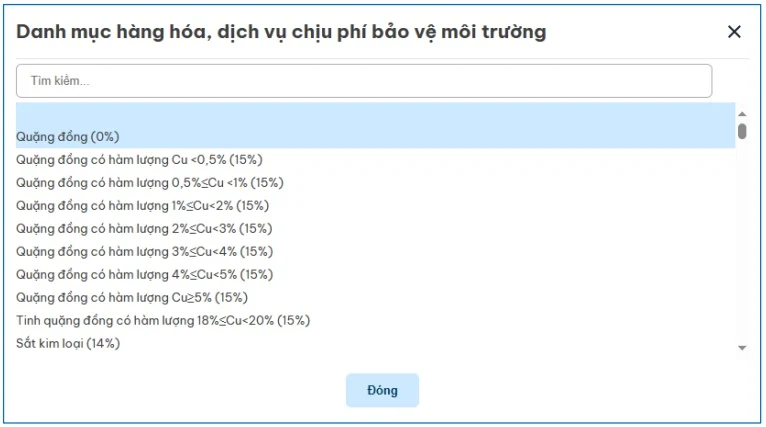Select the 4%≤Cu<5% copper ore entry
Image resolution: width=766 pixels, height=427 pixels.
coord(144,274)
